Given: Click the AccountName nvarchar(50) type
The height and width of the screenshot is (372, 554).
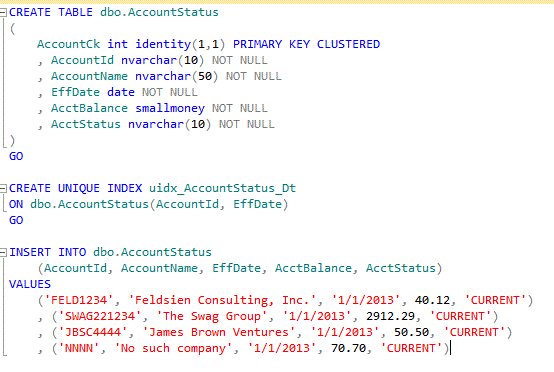Looking at the screenshot, I should point(176,76).
